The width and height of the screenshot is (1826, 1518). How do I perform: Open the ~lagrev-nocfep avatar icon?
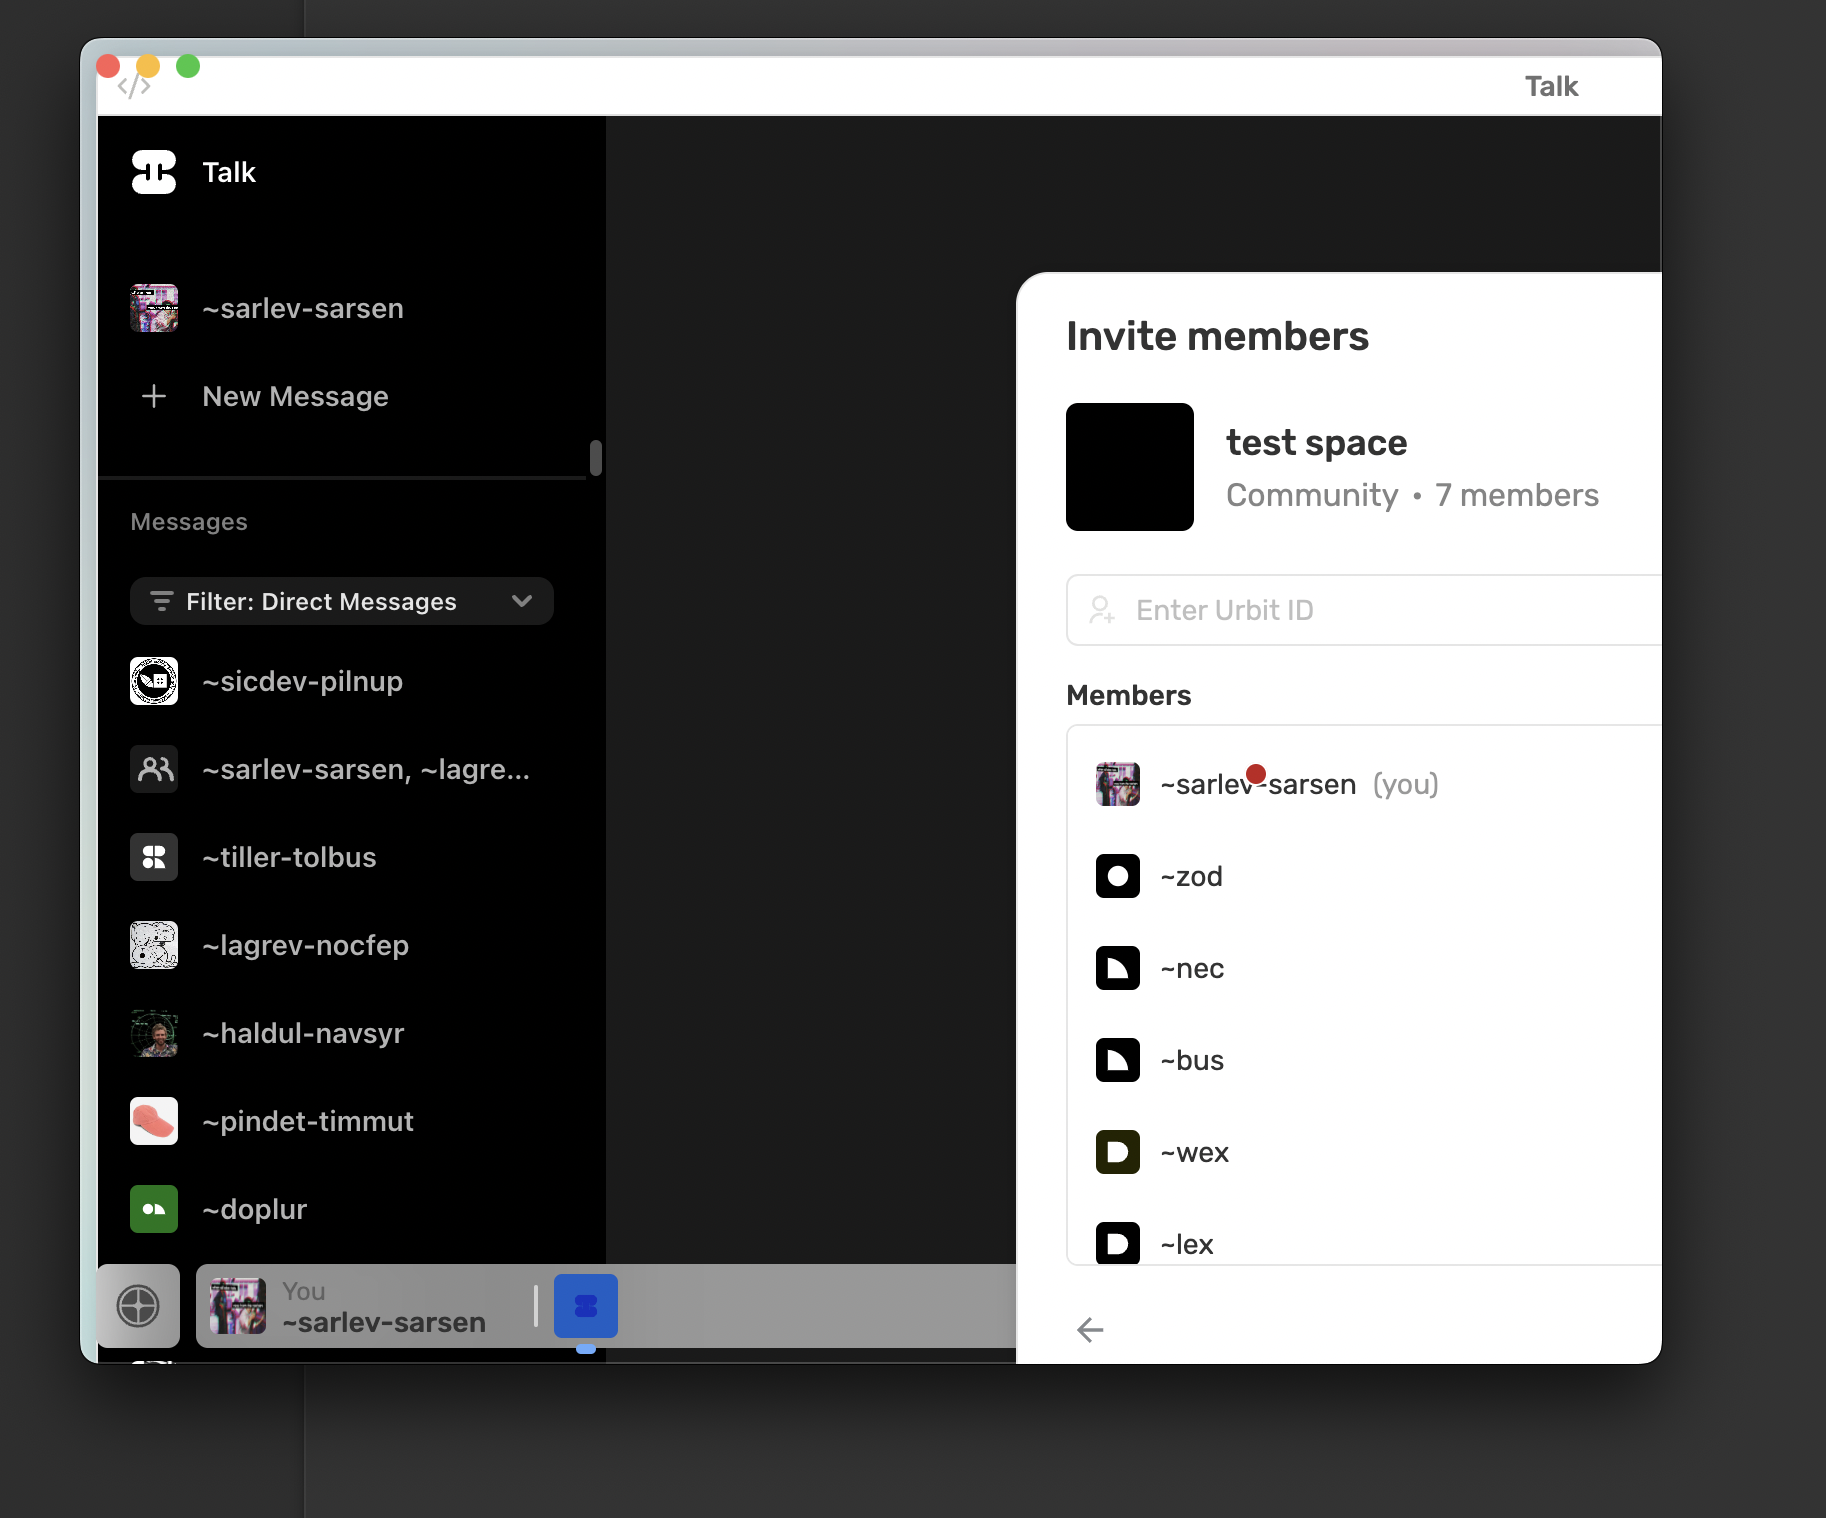(x=154, y=945)
